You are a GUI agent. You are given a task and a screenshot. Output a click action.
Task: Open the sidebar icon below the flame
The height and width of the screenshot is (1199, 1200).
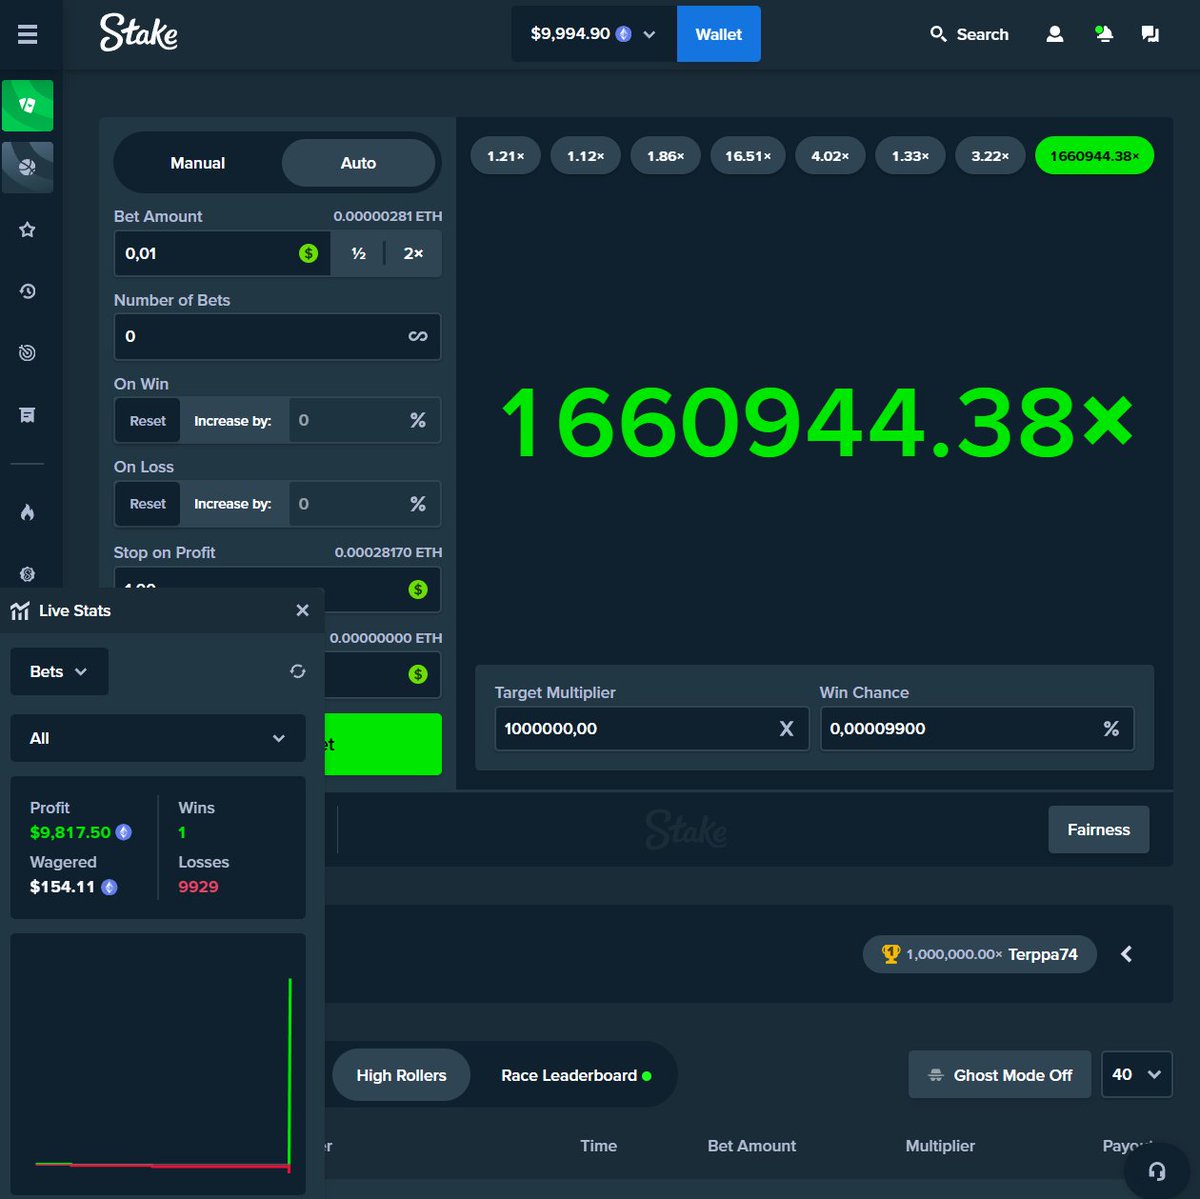coord(27,574)
